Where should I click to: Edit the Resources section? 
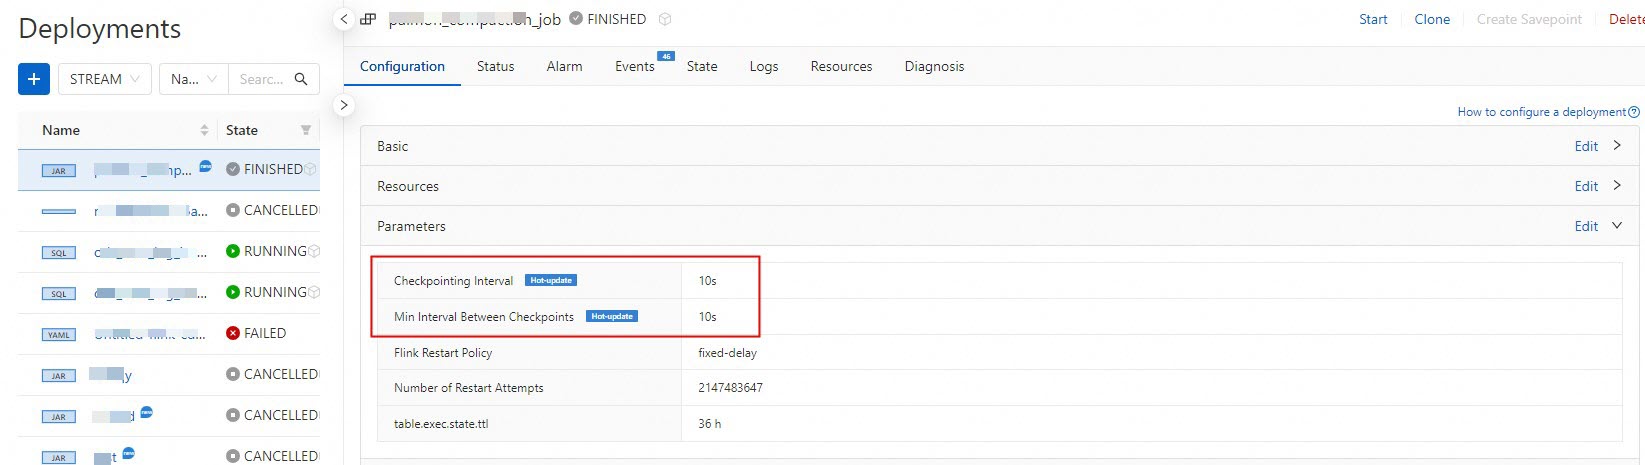[x=1586, y=186]
